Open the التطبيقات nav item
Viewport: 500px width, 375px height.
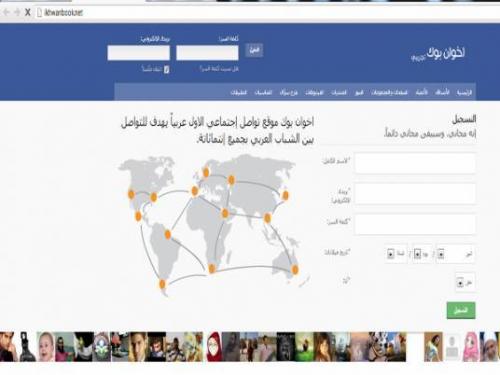pos(239,92)
